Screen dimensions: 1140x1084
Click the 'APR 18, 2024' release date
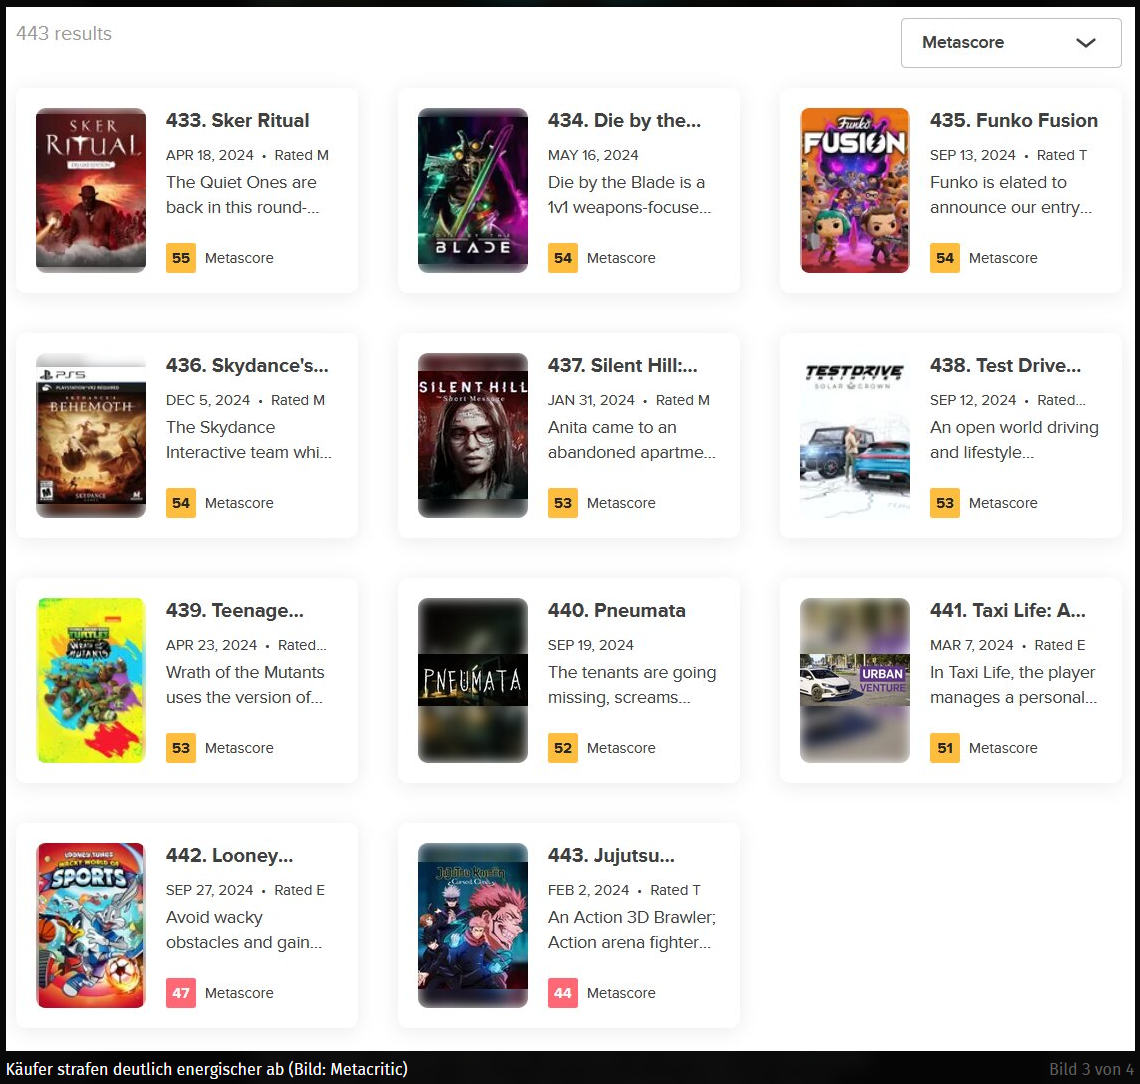209,156
